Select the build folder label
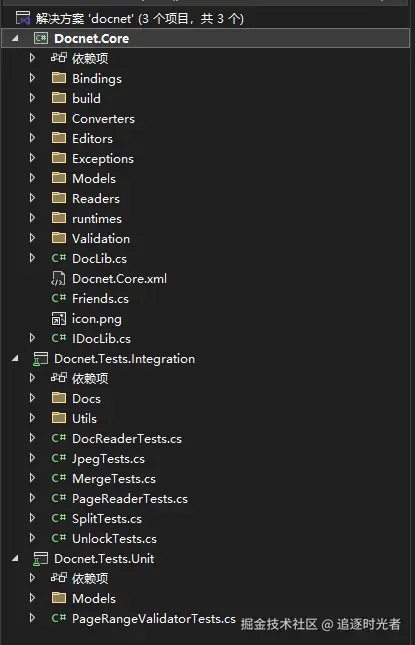Screen dimensions: 415x645 [86, 98]
